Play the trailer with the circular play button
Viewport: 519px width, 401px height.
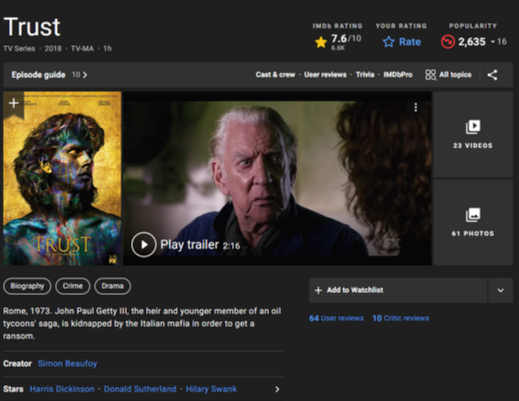[x=144, y=245]
